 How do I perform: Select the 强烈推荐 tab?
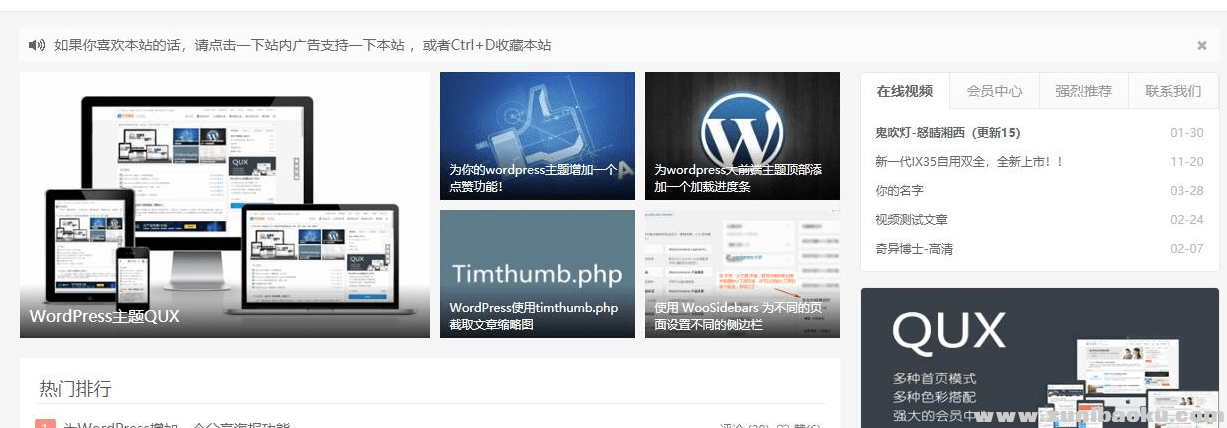(1083, 91)
